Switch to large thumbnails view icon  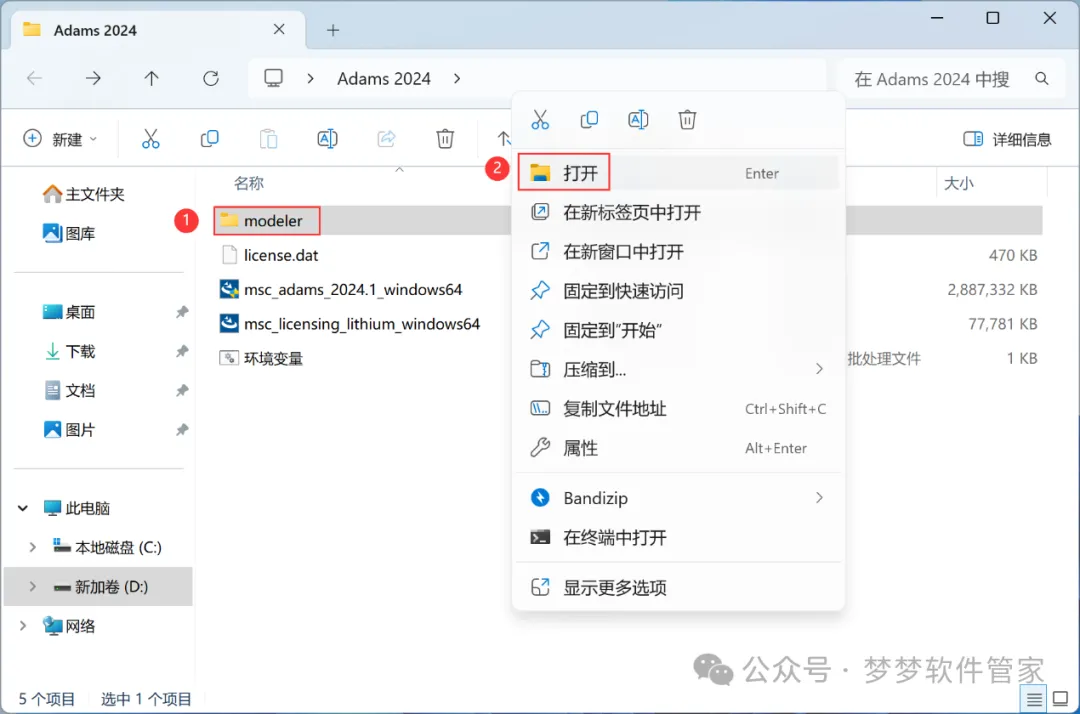click(x=1061, y=700)
